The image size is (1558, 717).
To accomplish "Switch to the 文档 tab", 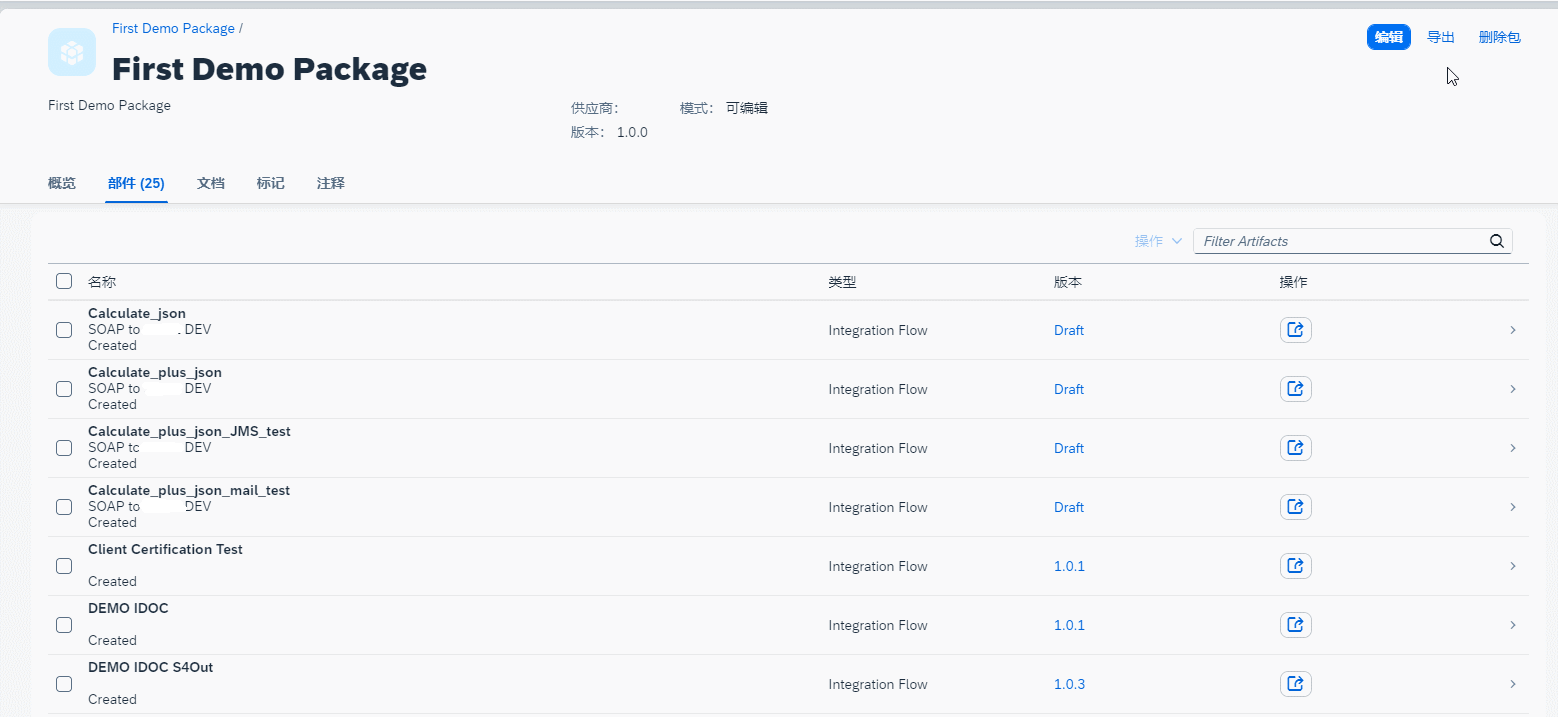I will tap(210, 183).
